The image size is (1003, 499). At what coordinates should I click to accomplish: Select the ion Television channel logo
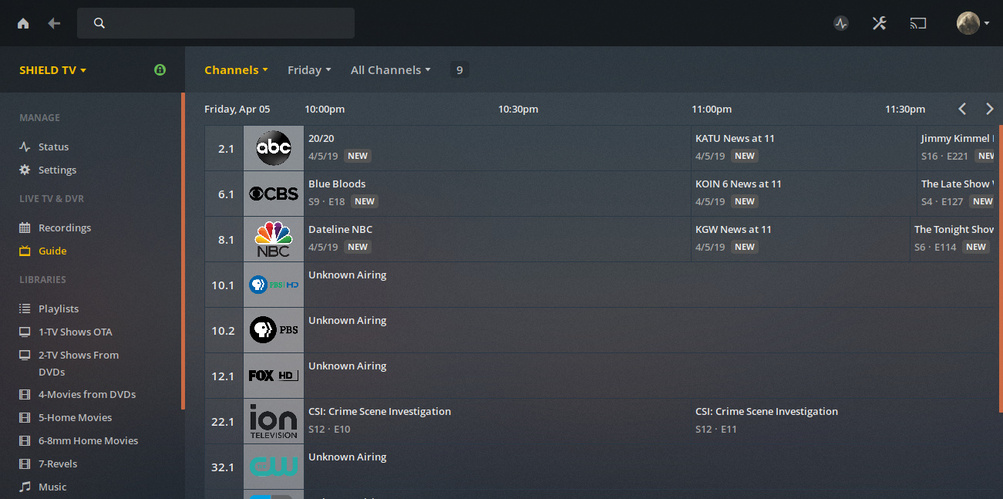click(x=274, y=421)
